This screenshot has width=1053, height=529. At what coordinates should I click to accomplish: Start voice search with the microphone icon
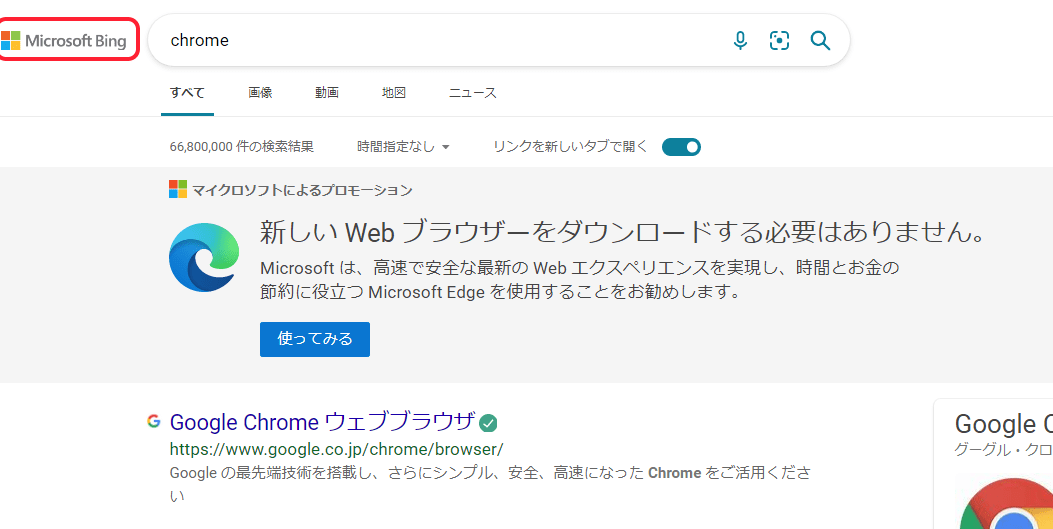point(740,41)
